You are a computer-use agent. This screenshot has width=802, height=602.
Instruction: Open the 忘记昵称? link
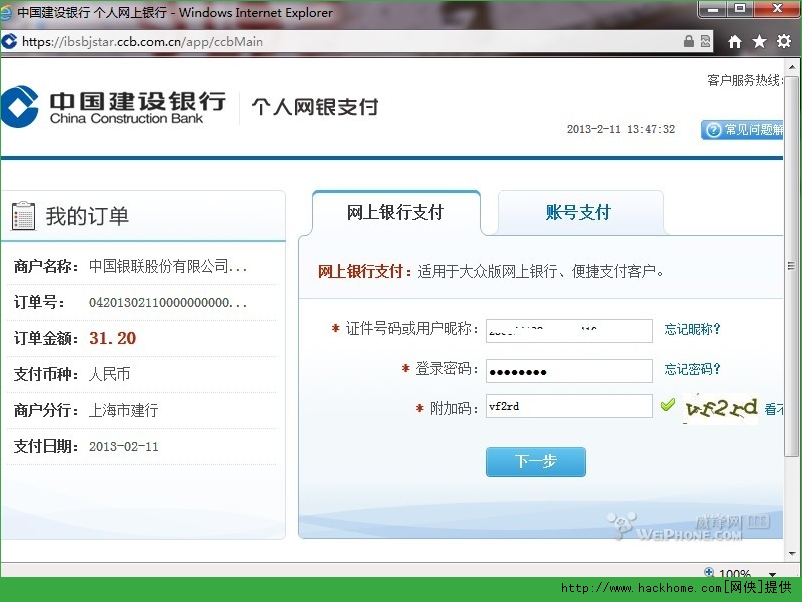(x=692, y=329)
